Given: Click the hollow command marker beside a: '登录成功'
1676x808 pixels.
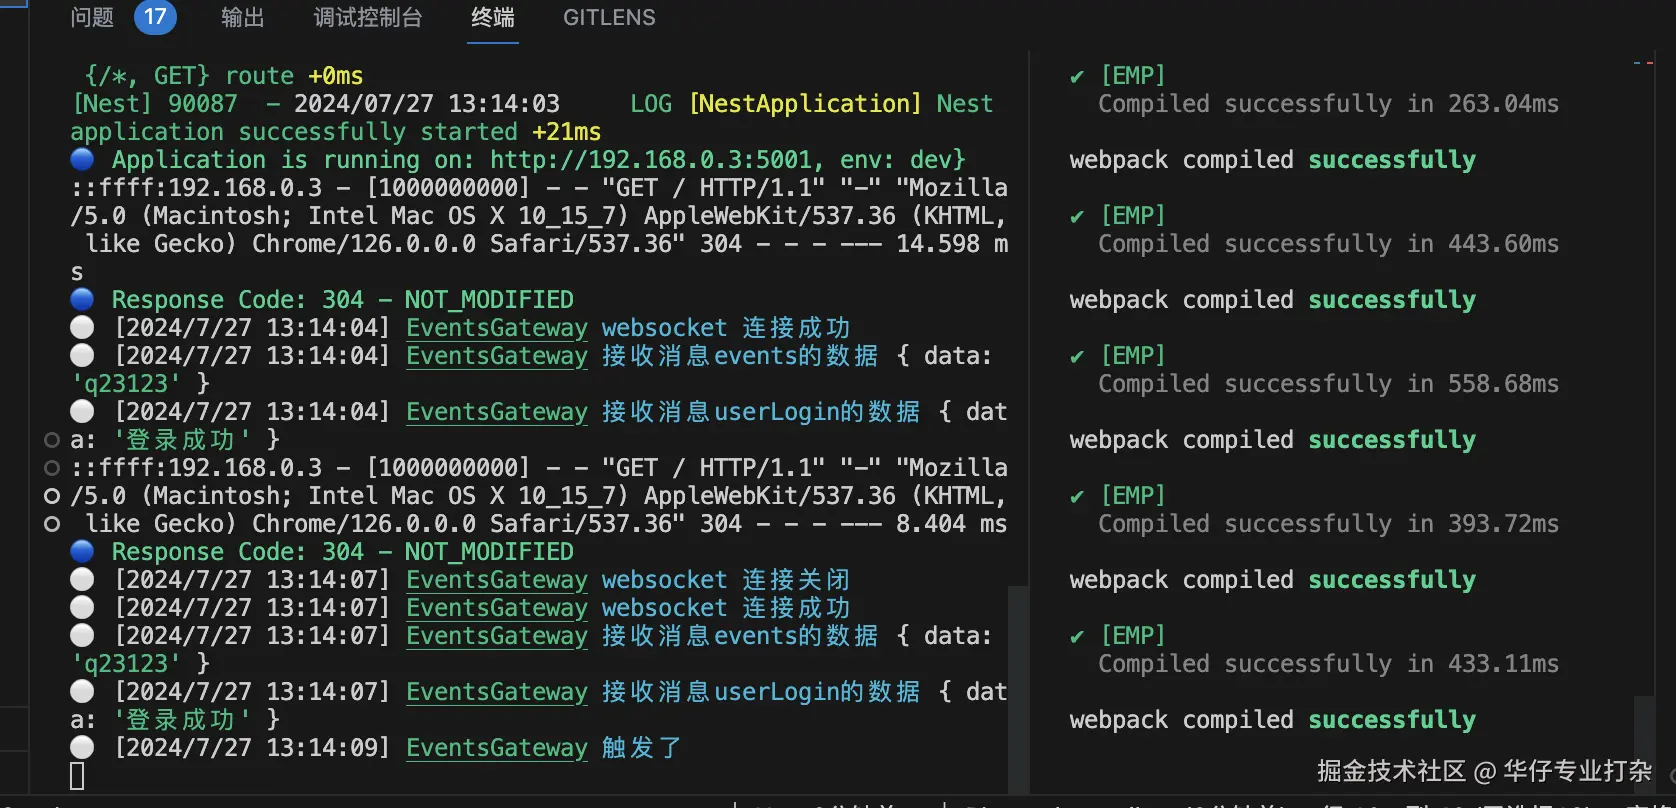Looking at the screenshot, I should pyautogui.click(x=52, y=440).
